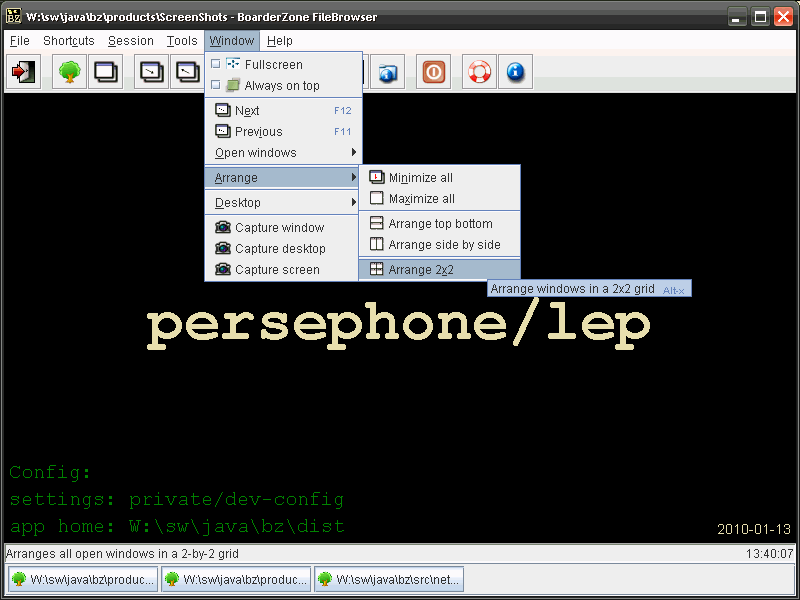
Task: Click the blue info circle toolbar icon
Action: tap(515, 72)
